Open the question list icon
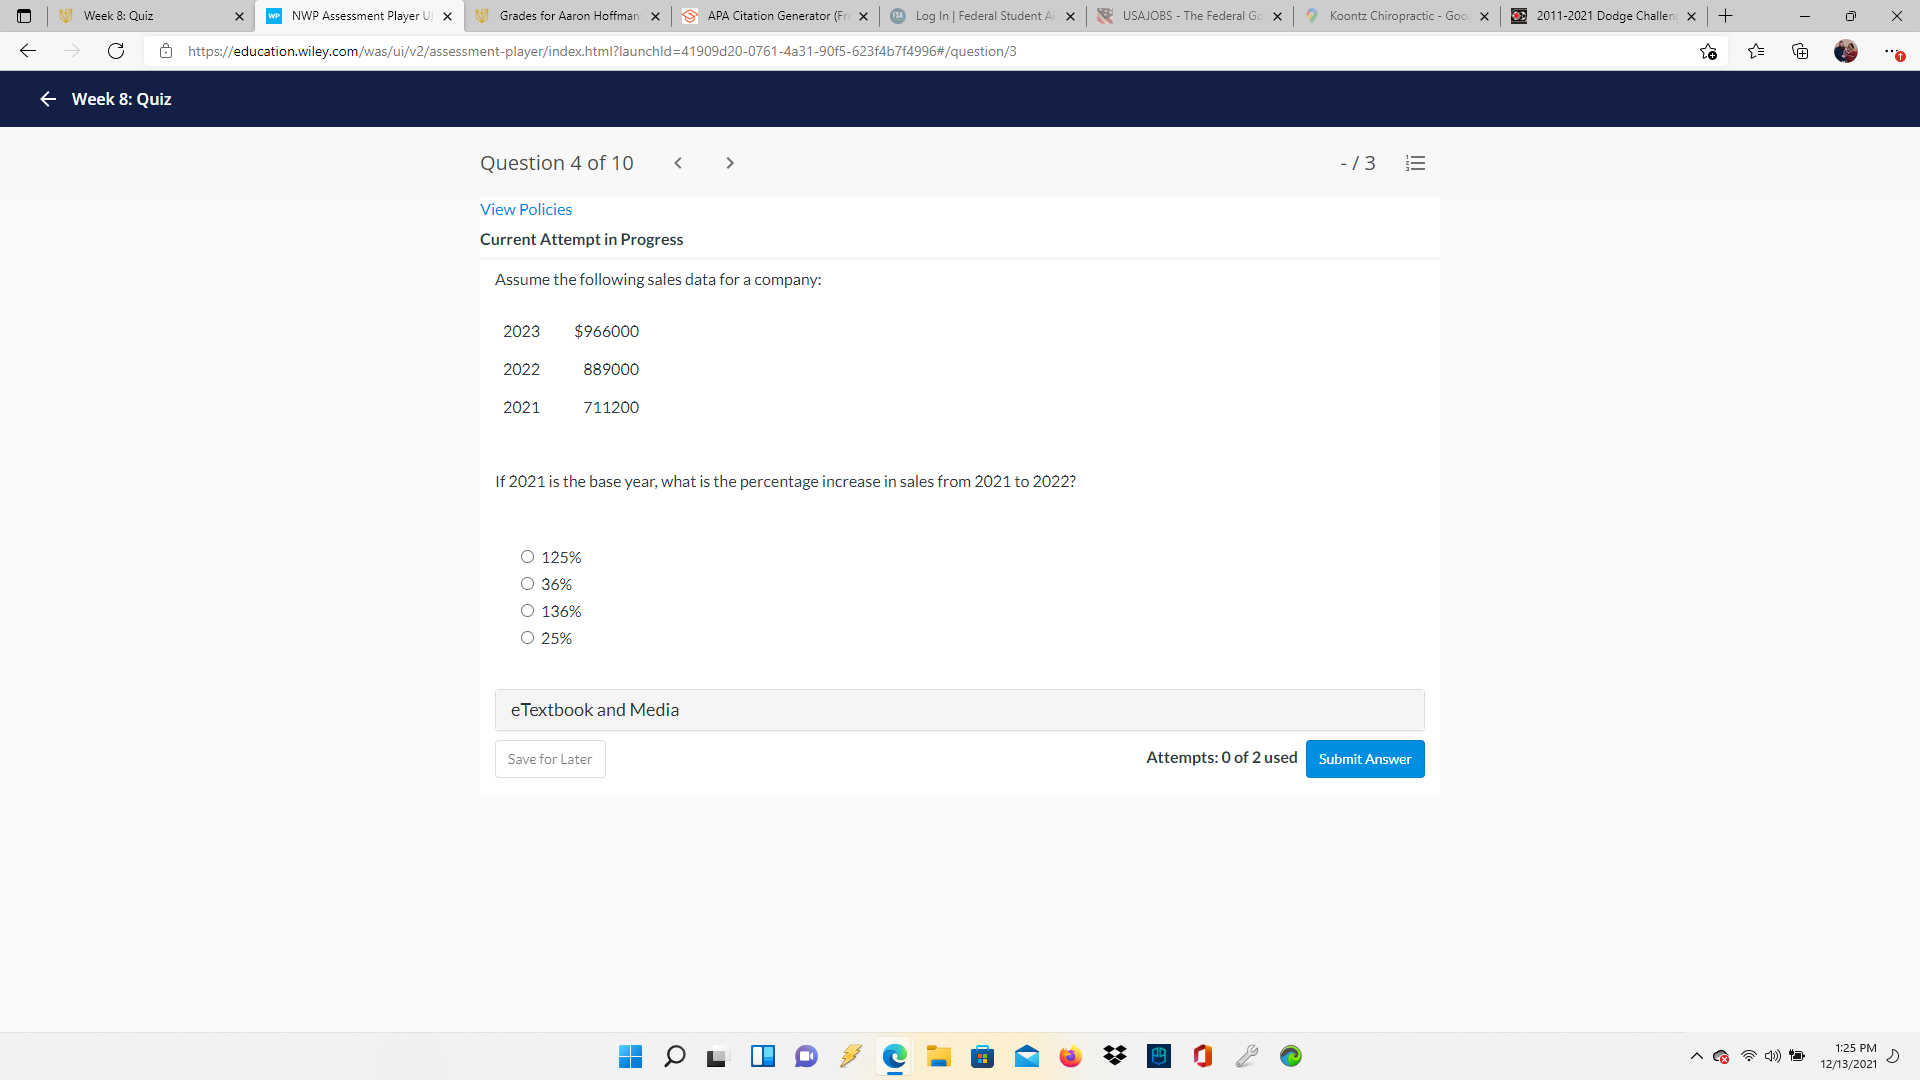 [x=1415, y=163]
